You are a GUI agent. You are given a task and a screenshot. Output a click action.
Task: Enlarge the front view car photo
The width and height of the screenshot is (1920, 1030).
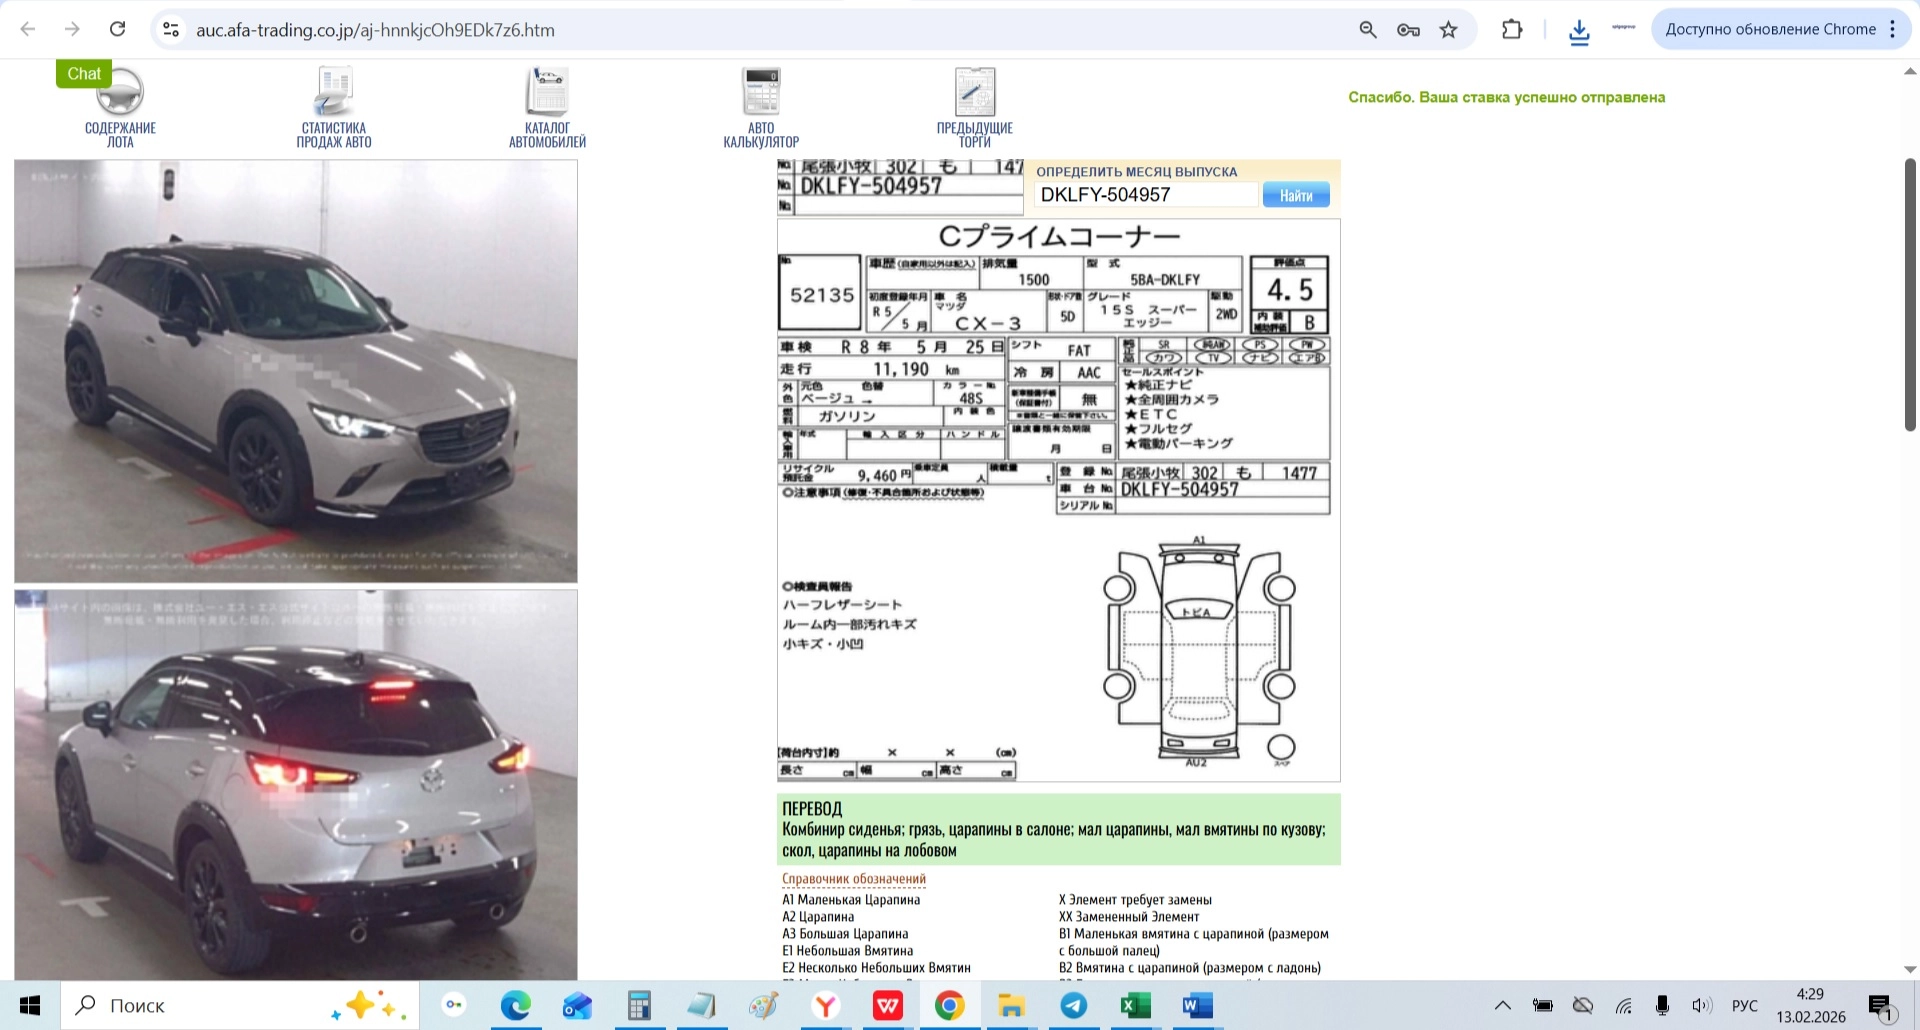(x=296, y=371)
